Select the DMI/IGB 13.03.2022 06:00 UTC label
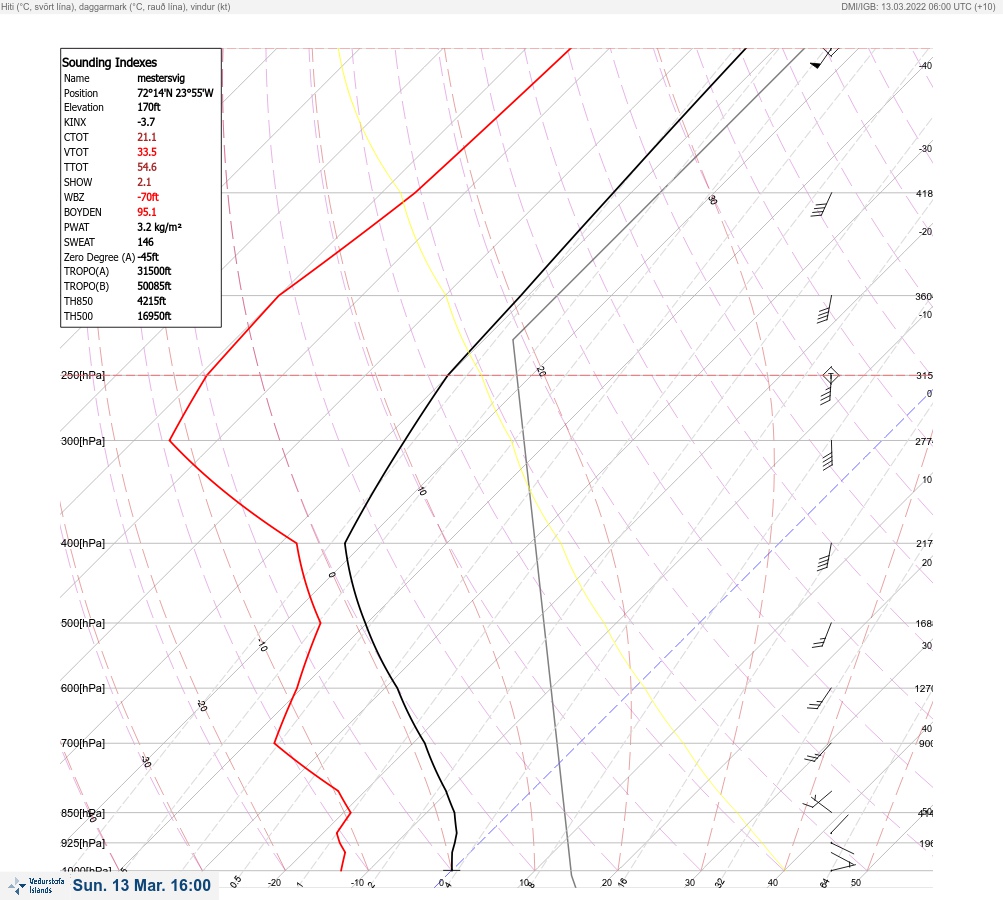This screenshot has height=900, width=1003. click(919, 7)
